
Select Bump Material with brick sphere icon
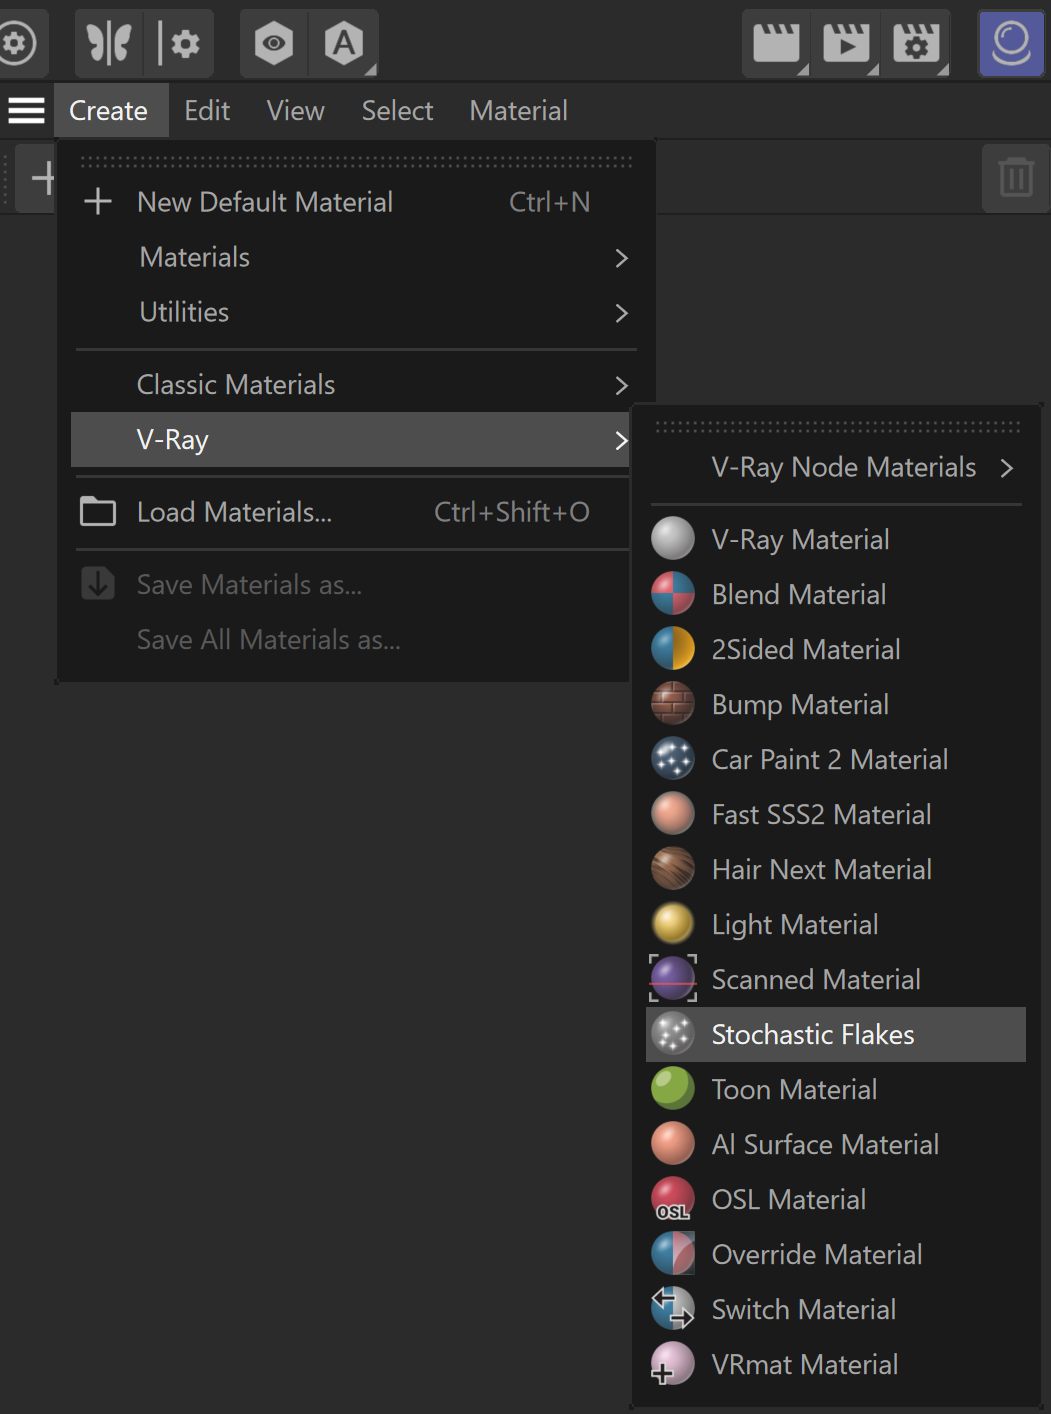pos(836,705)
